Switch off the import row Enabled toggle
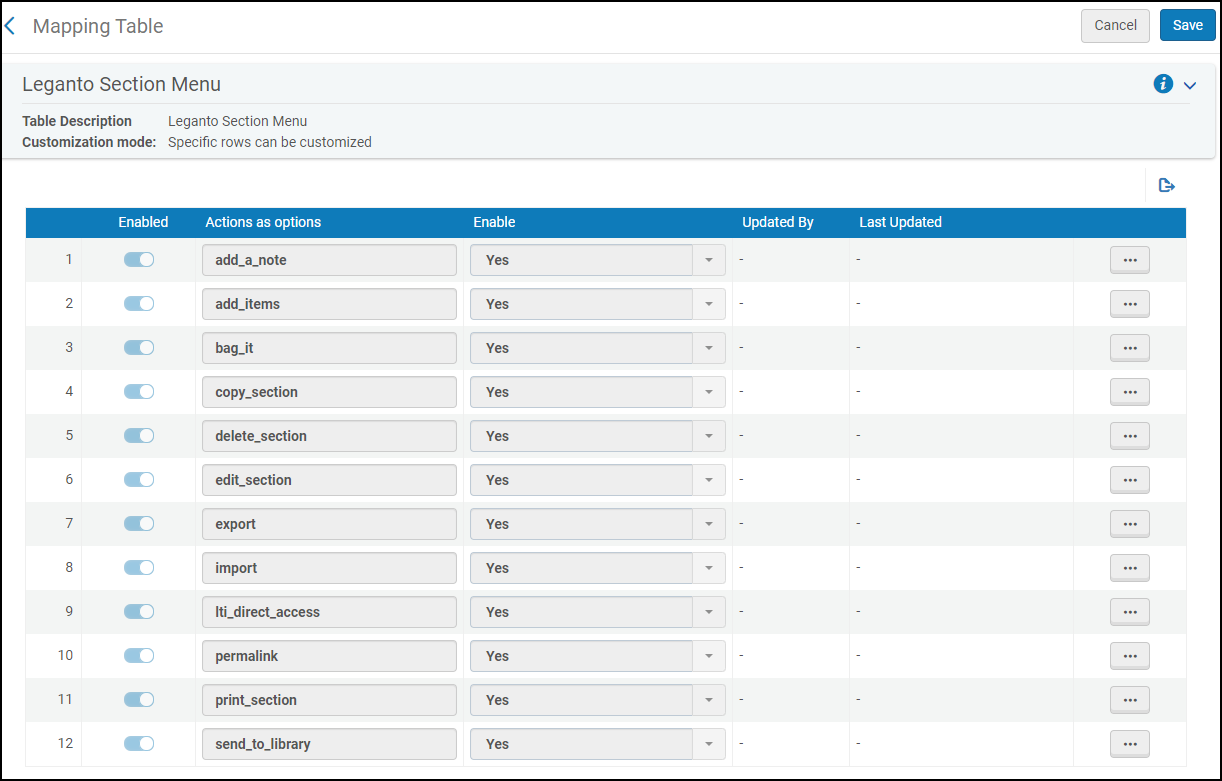The width and height of the screenshot is (1222, 781). pyautogui.click(x=139, y=568)
